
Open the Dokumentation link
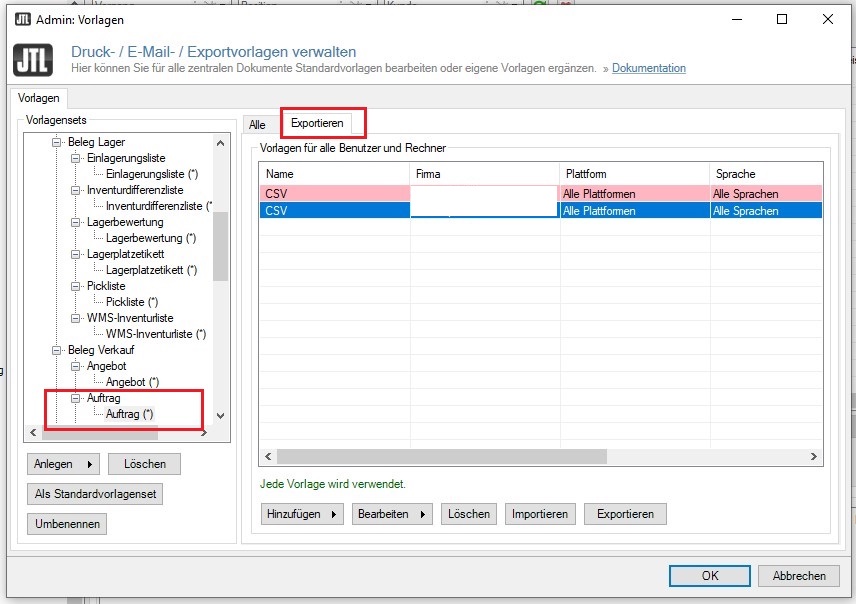[x=648, y=68]
